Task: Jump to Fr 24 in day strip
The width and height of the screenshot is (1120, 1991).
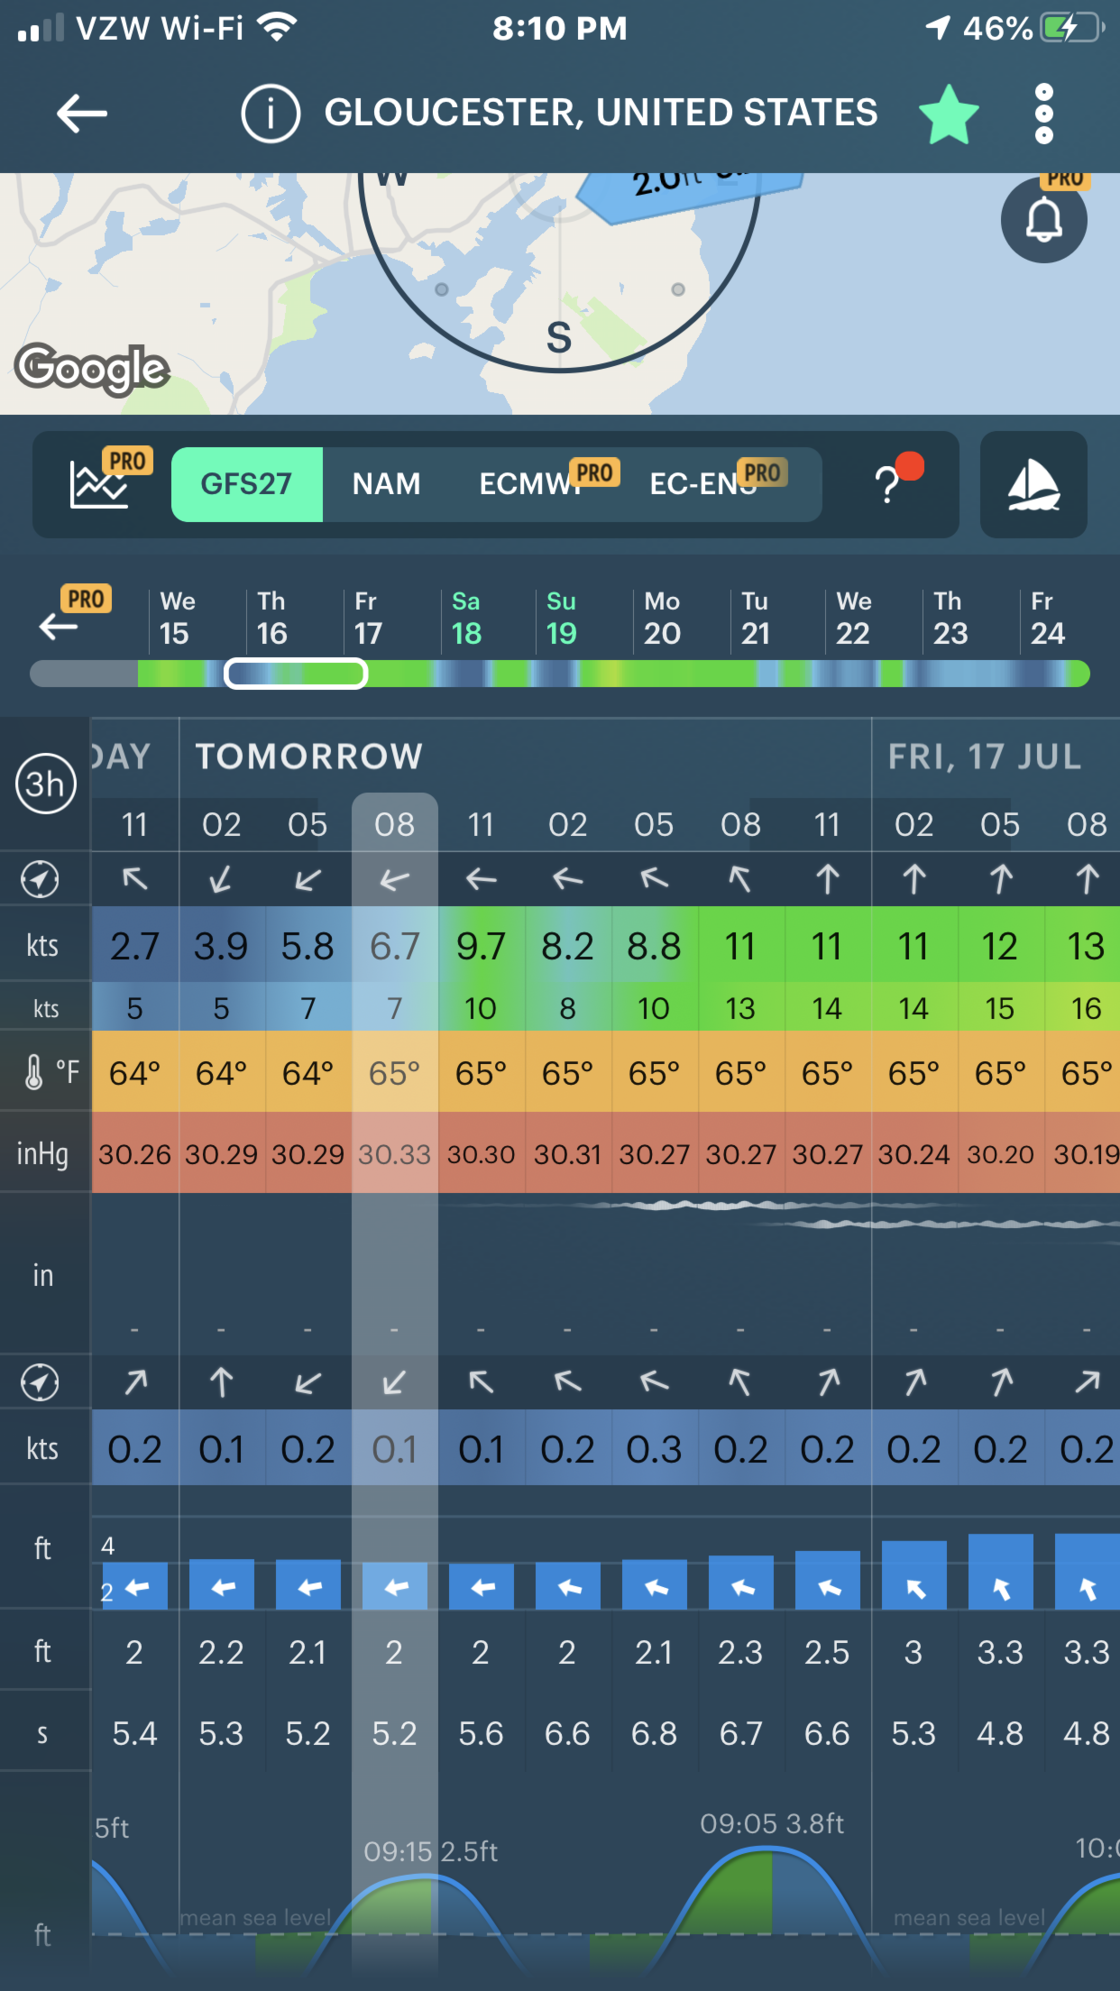Action: [1047, 617]
